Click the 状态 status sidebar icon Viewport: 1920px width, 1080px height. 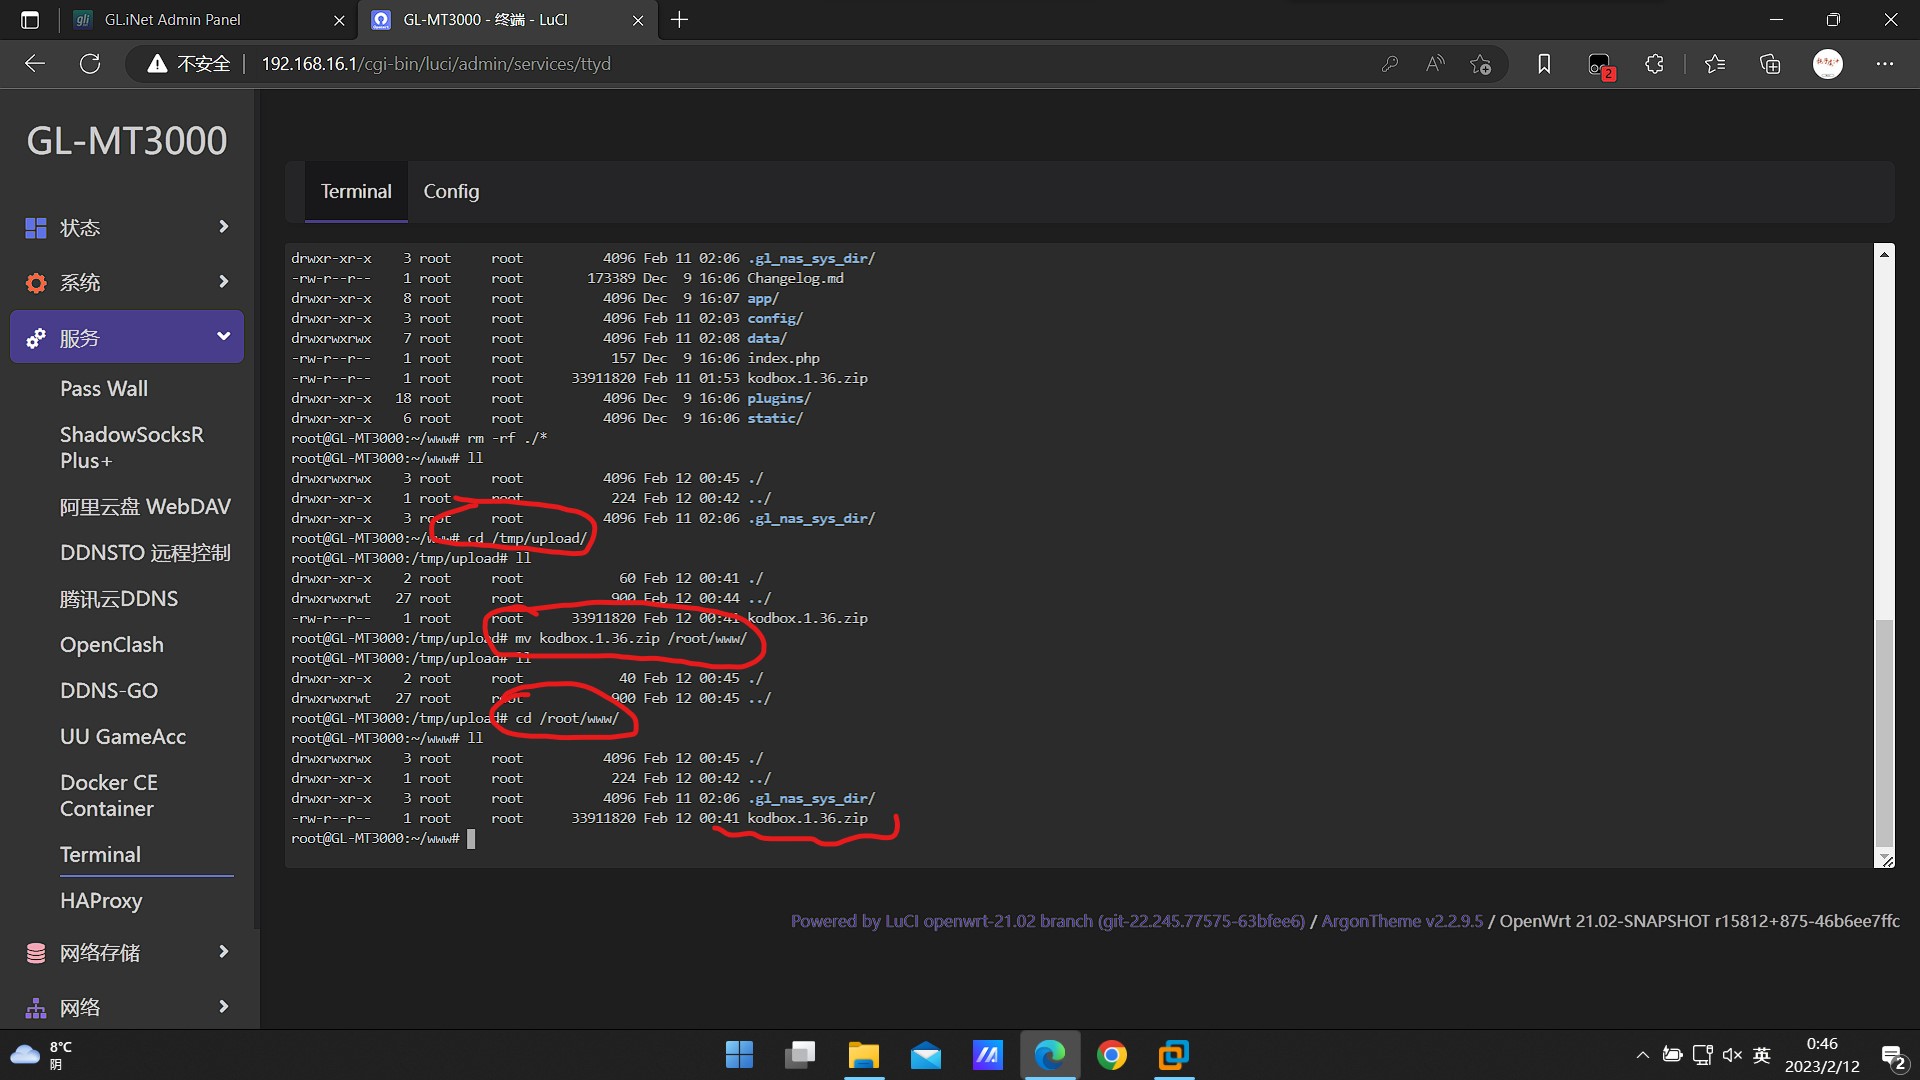coord(36,228)
